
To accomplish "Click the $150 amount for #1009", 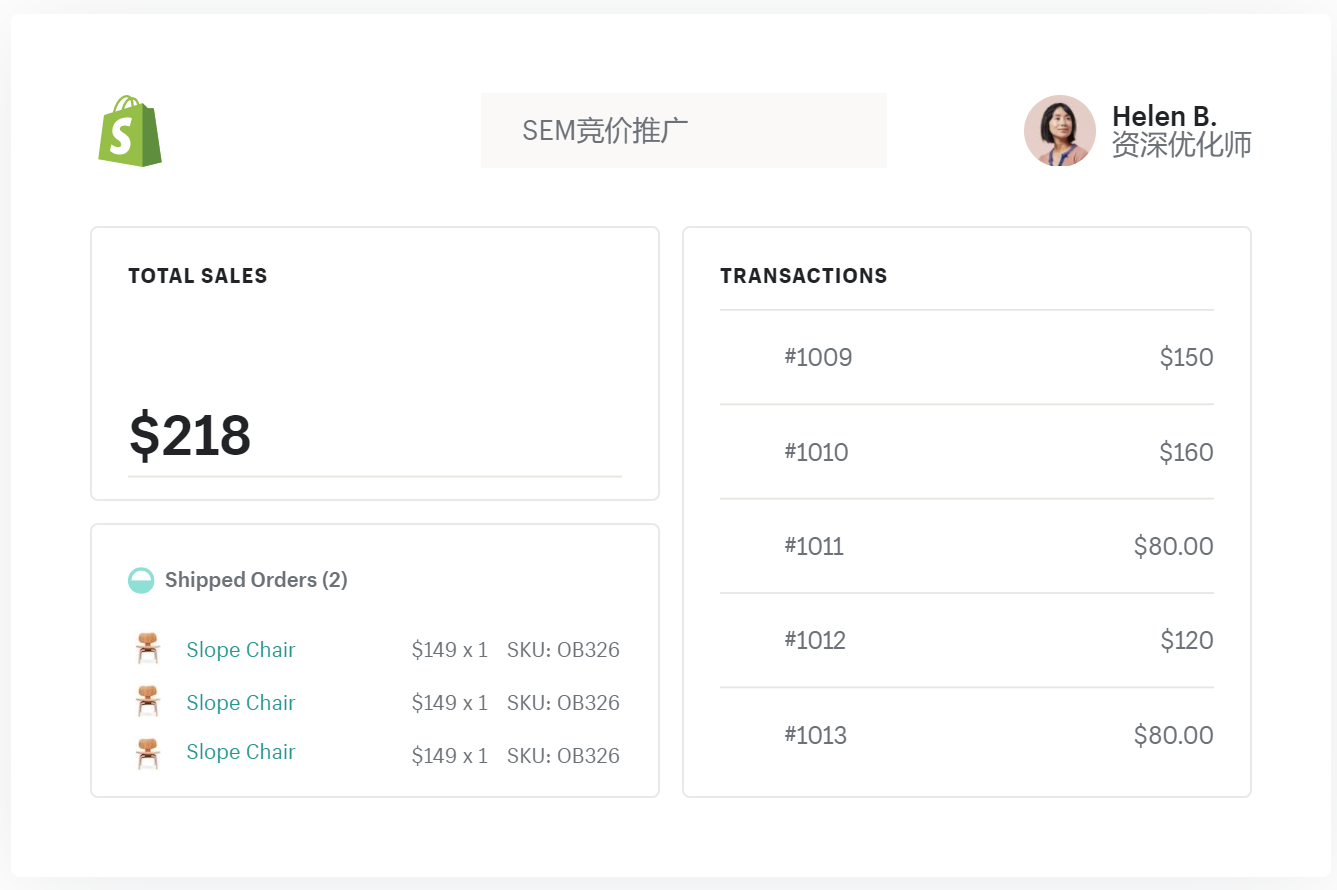I will point(1186,357).
